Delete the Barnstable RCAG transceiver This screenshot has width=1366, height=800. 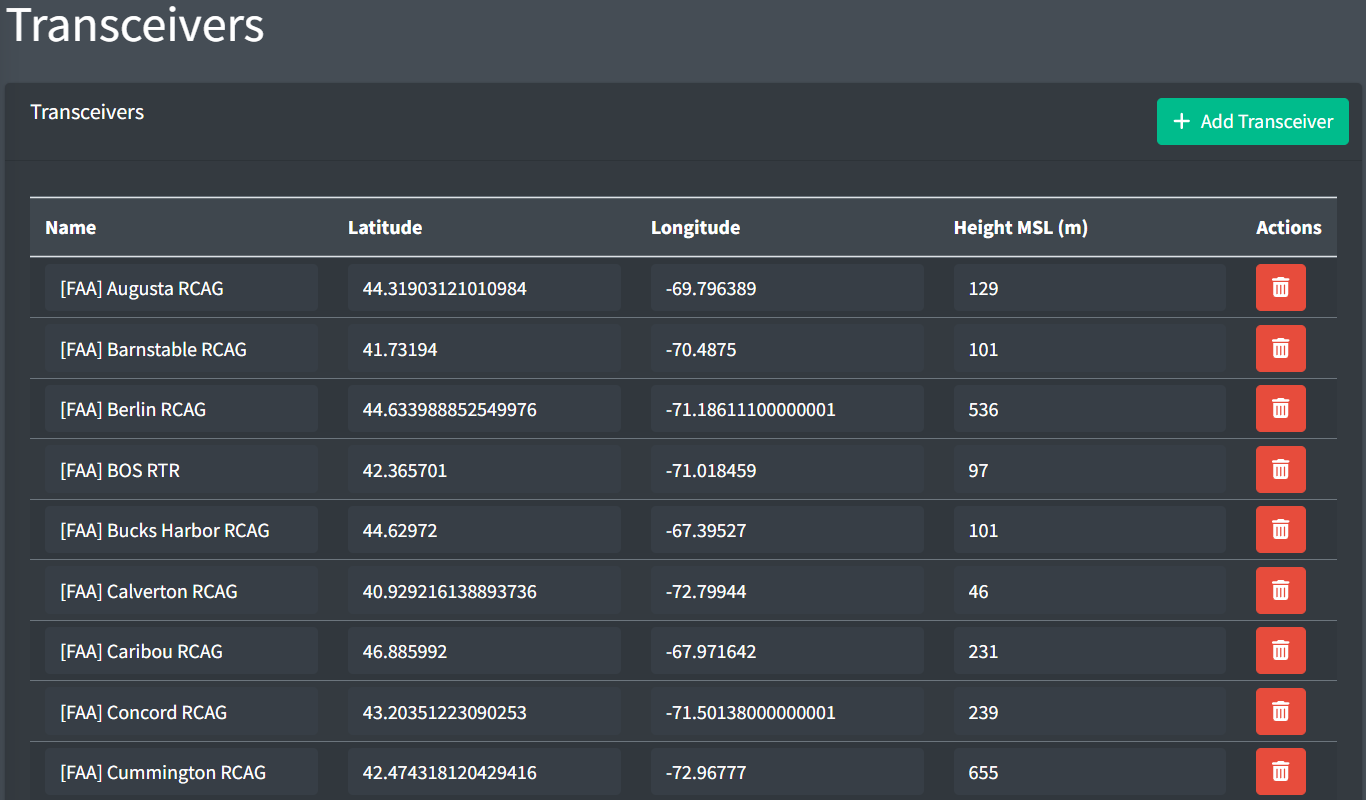[x=1280, y=348]
